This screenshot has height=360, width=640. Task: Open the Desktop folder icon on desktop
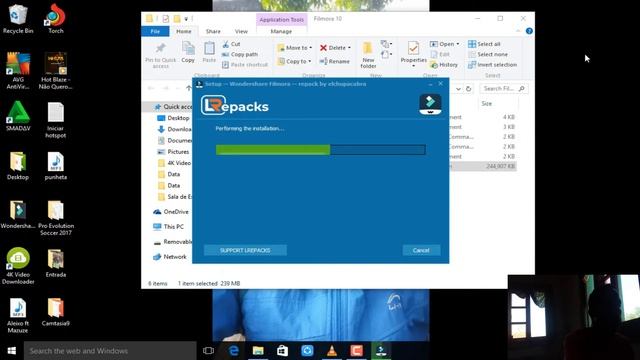(x=18, y=166)
